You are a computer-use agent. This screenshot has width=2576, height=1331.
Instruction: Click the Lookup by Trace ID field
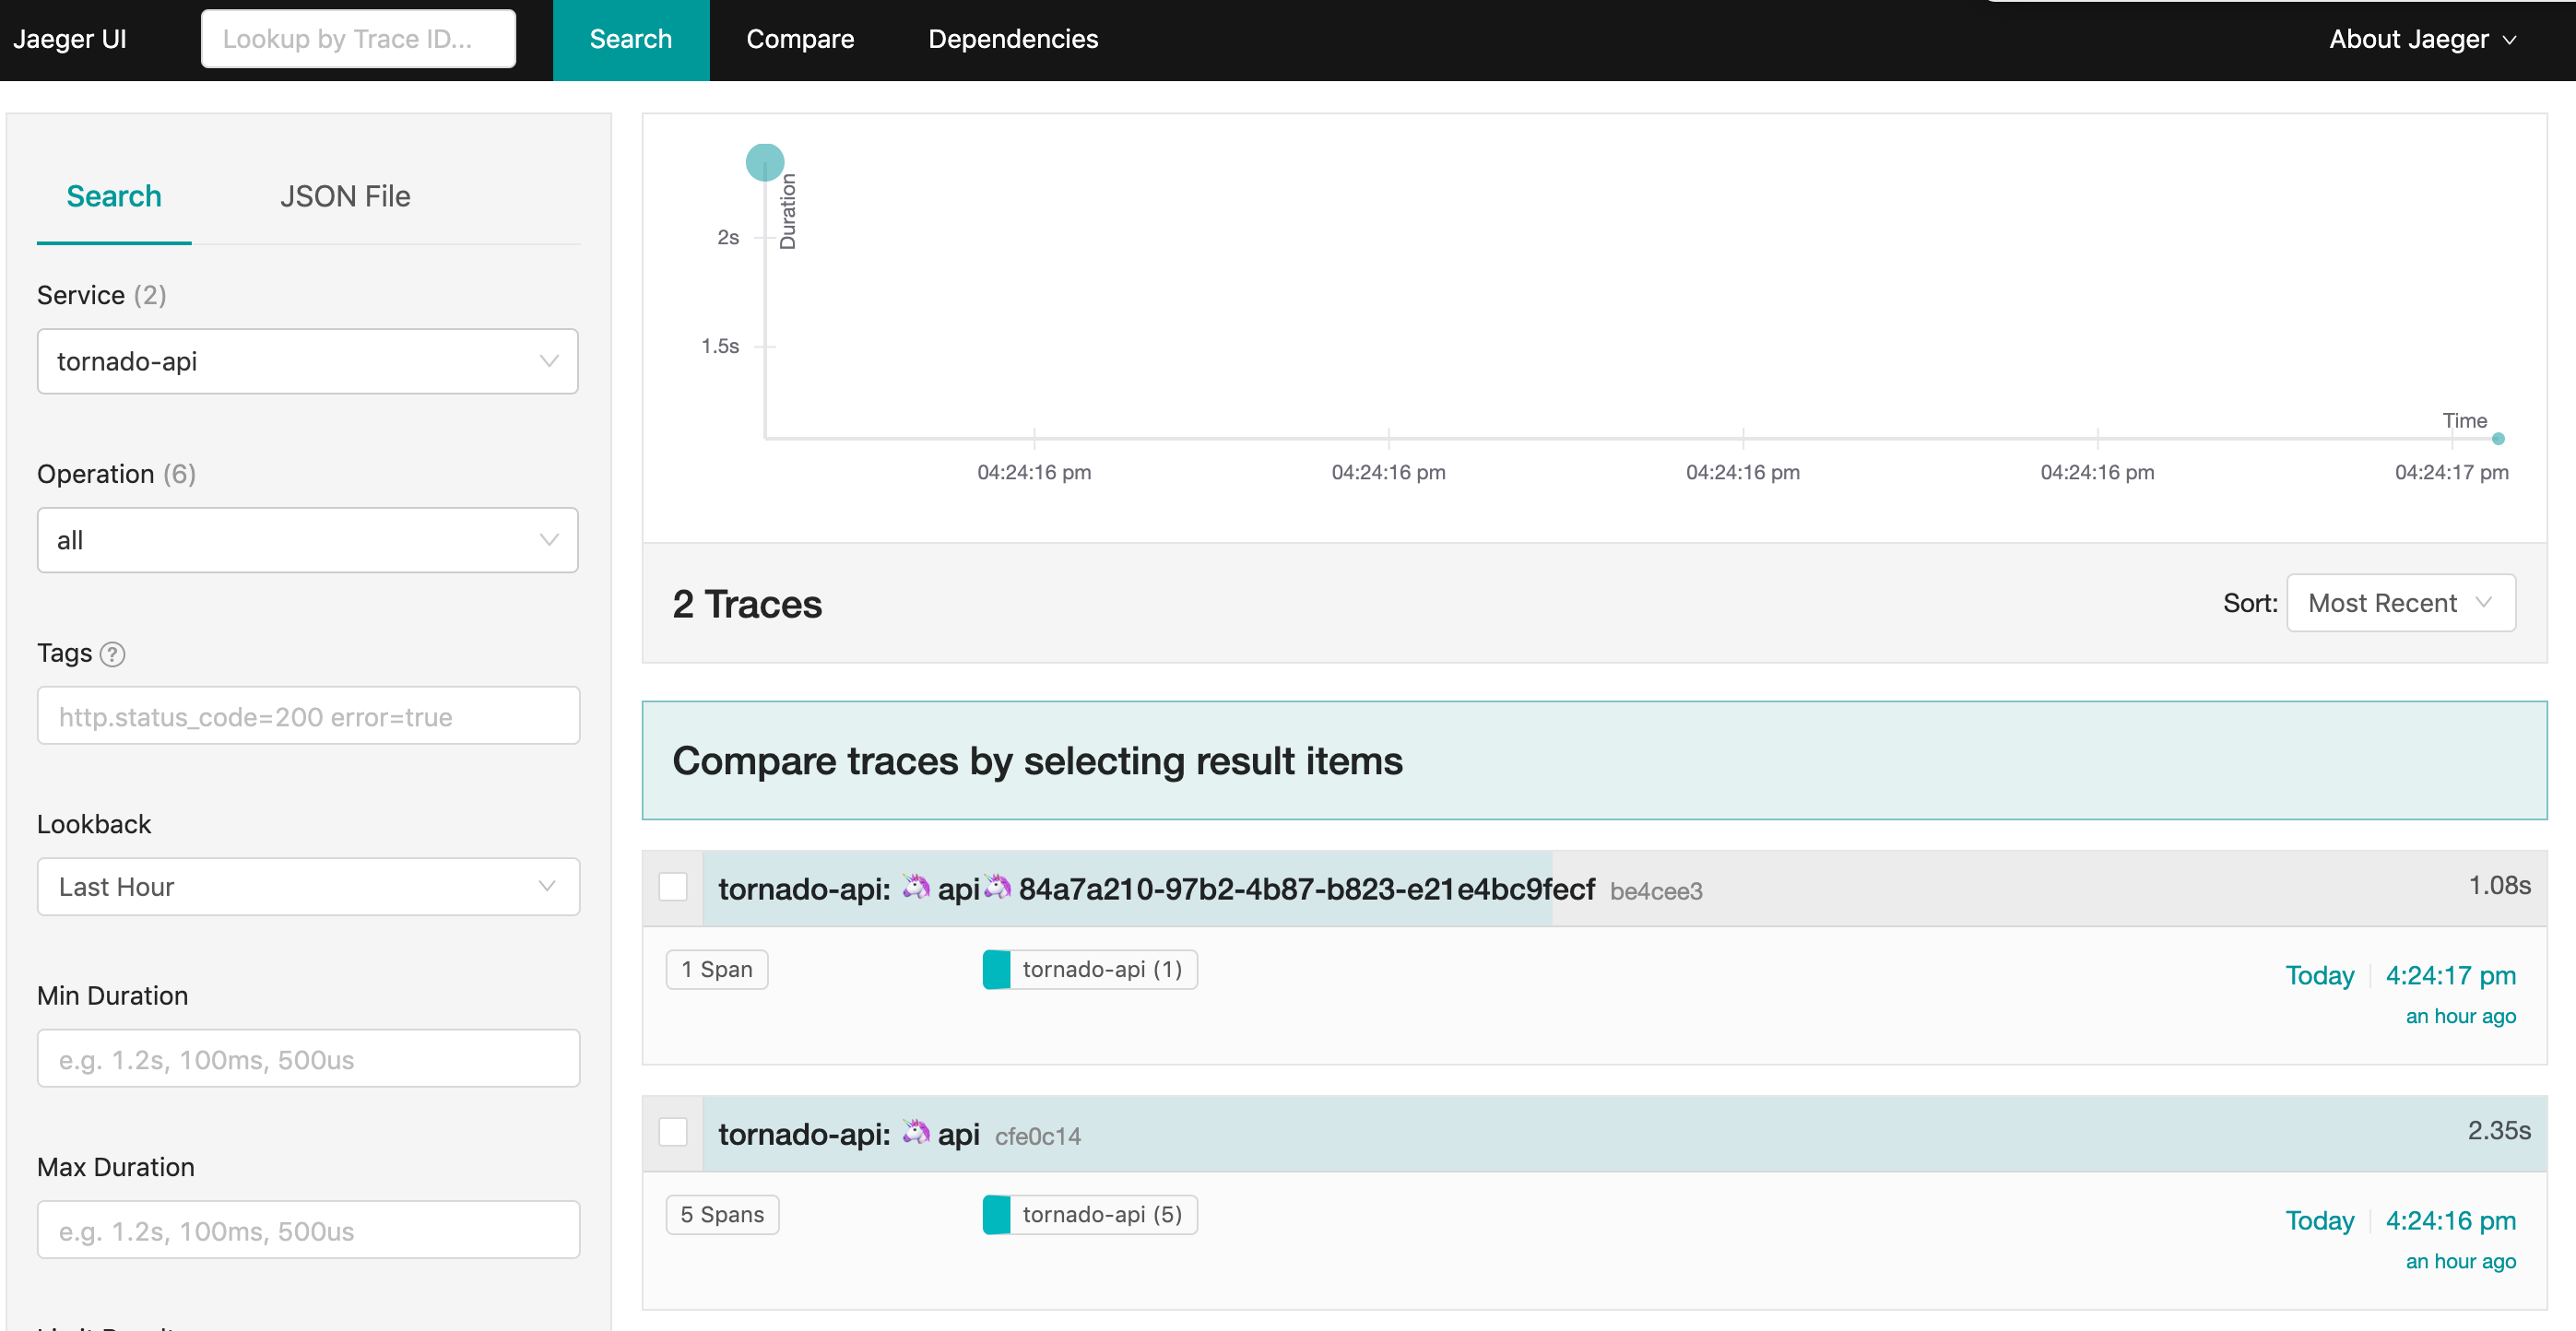coord(358,39)
